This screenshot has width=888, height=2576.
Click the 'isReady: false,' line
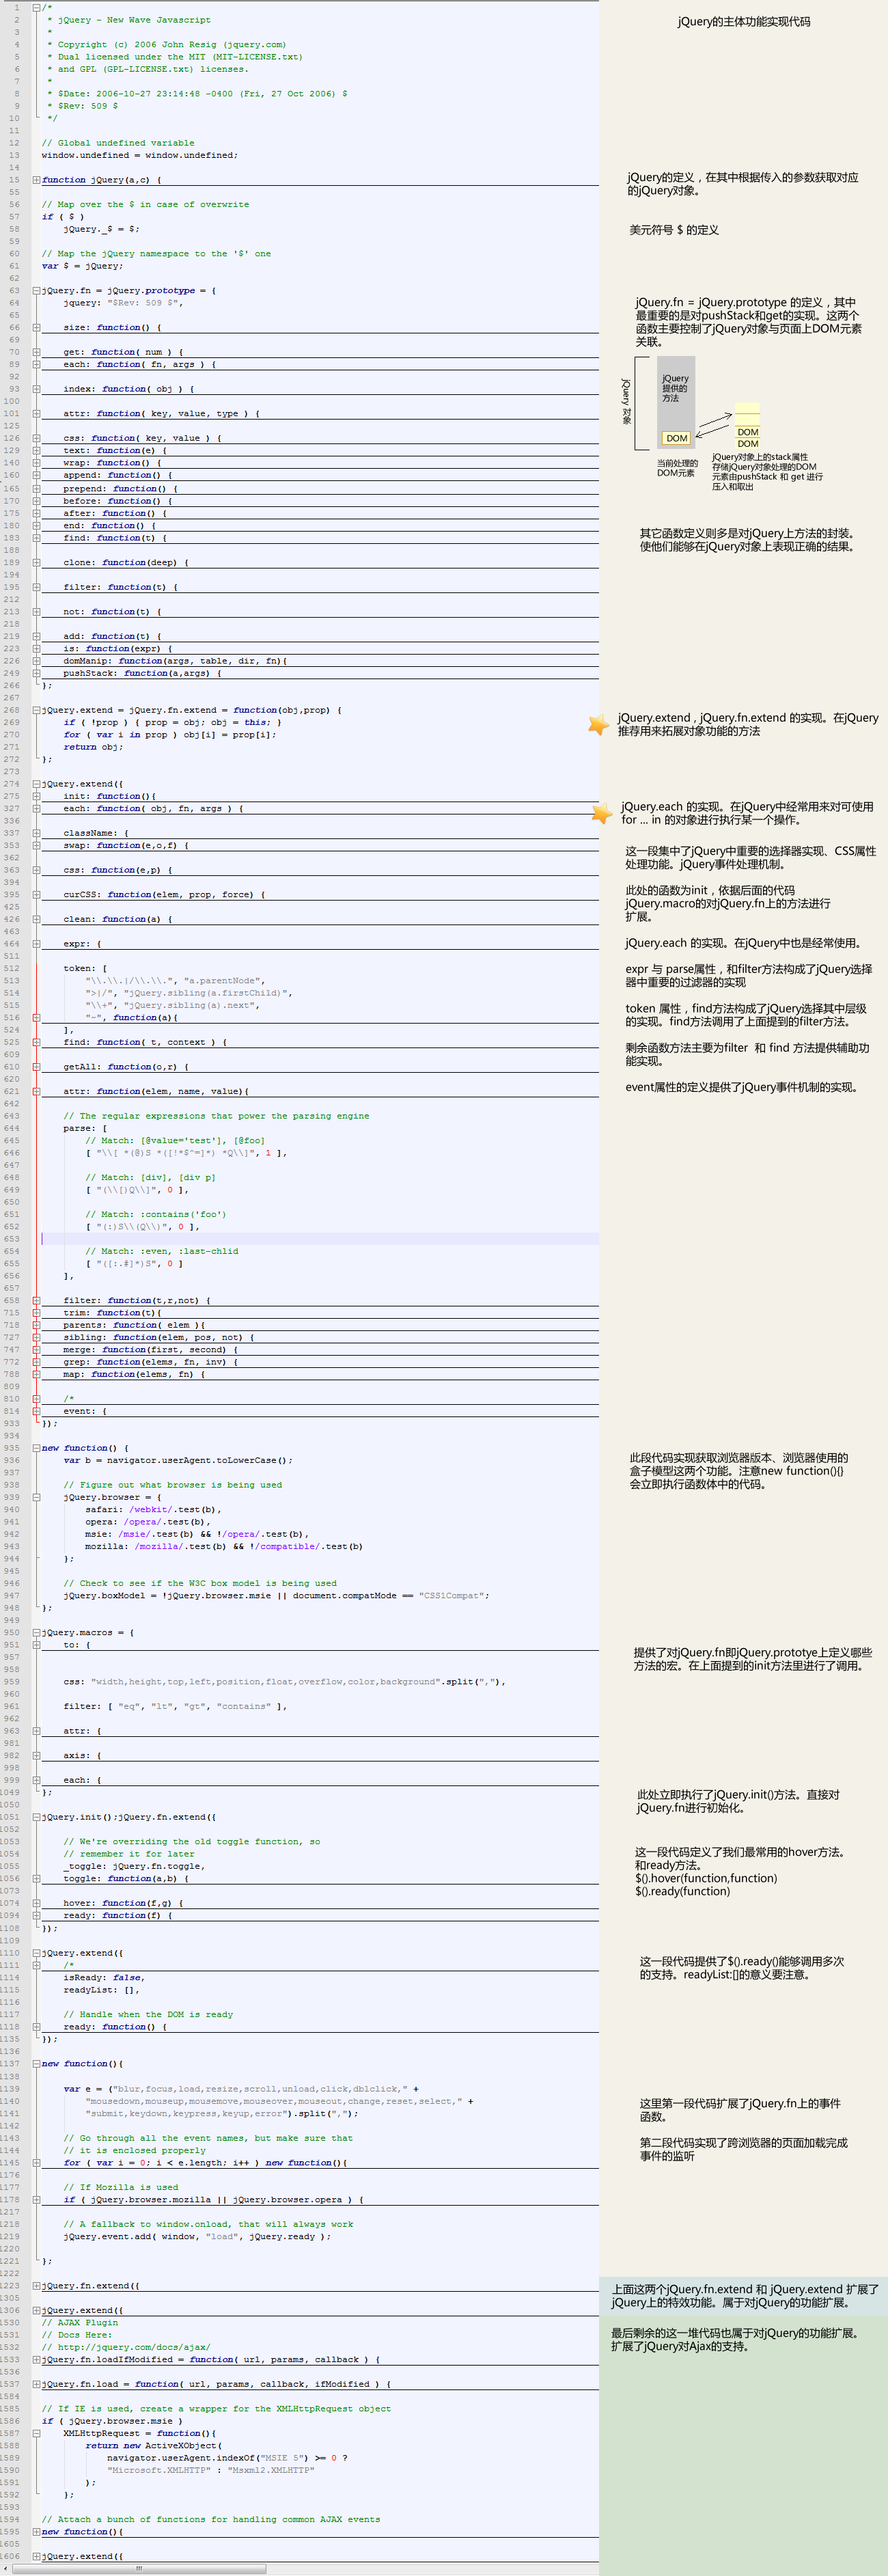[x=103, y=1978]
